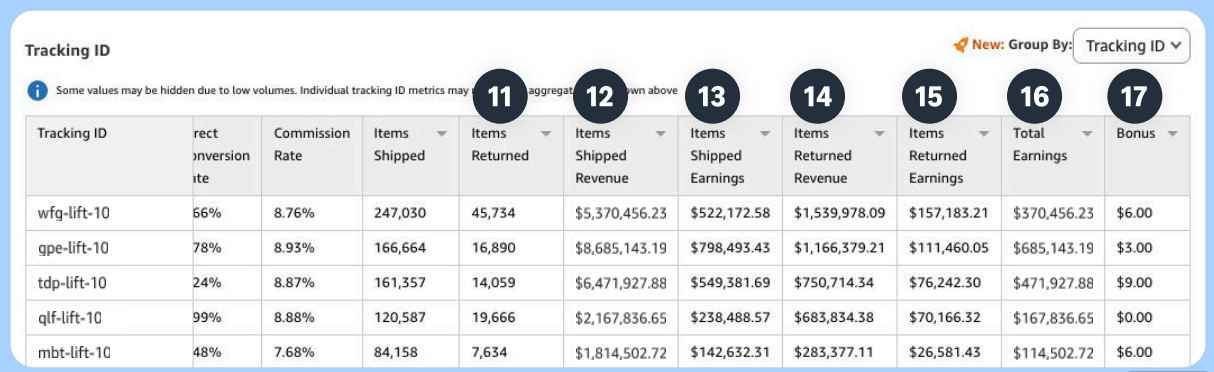
Task: Click the $142,632.31 shipped earnings cell
Action: click(x=730, y=352)
